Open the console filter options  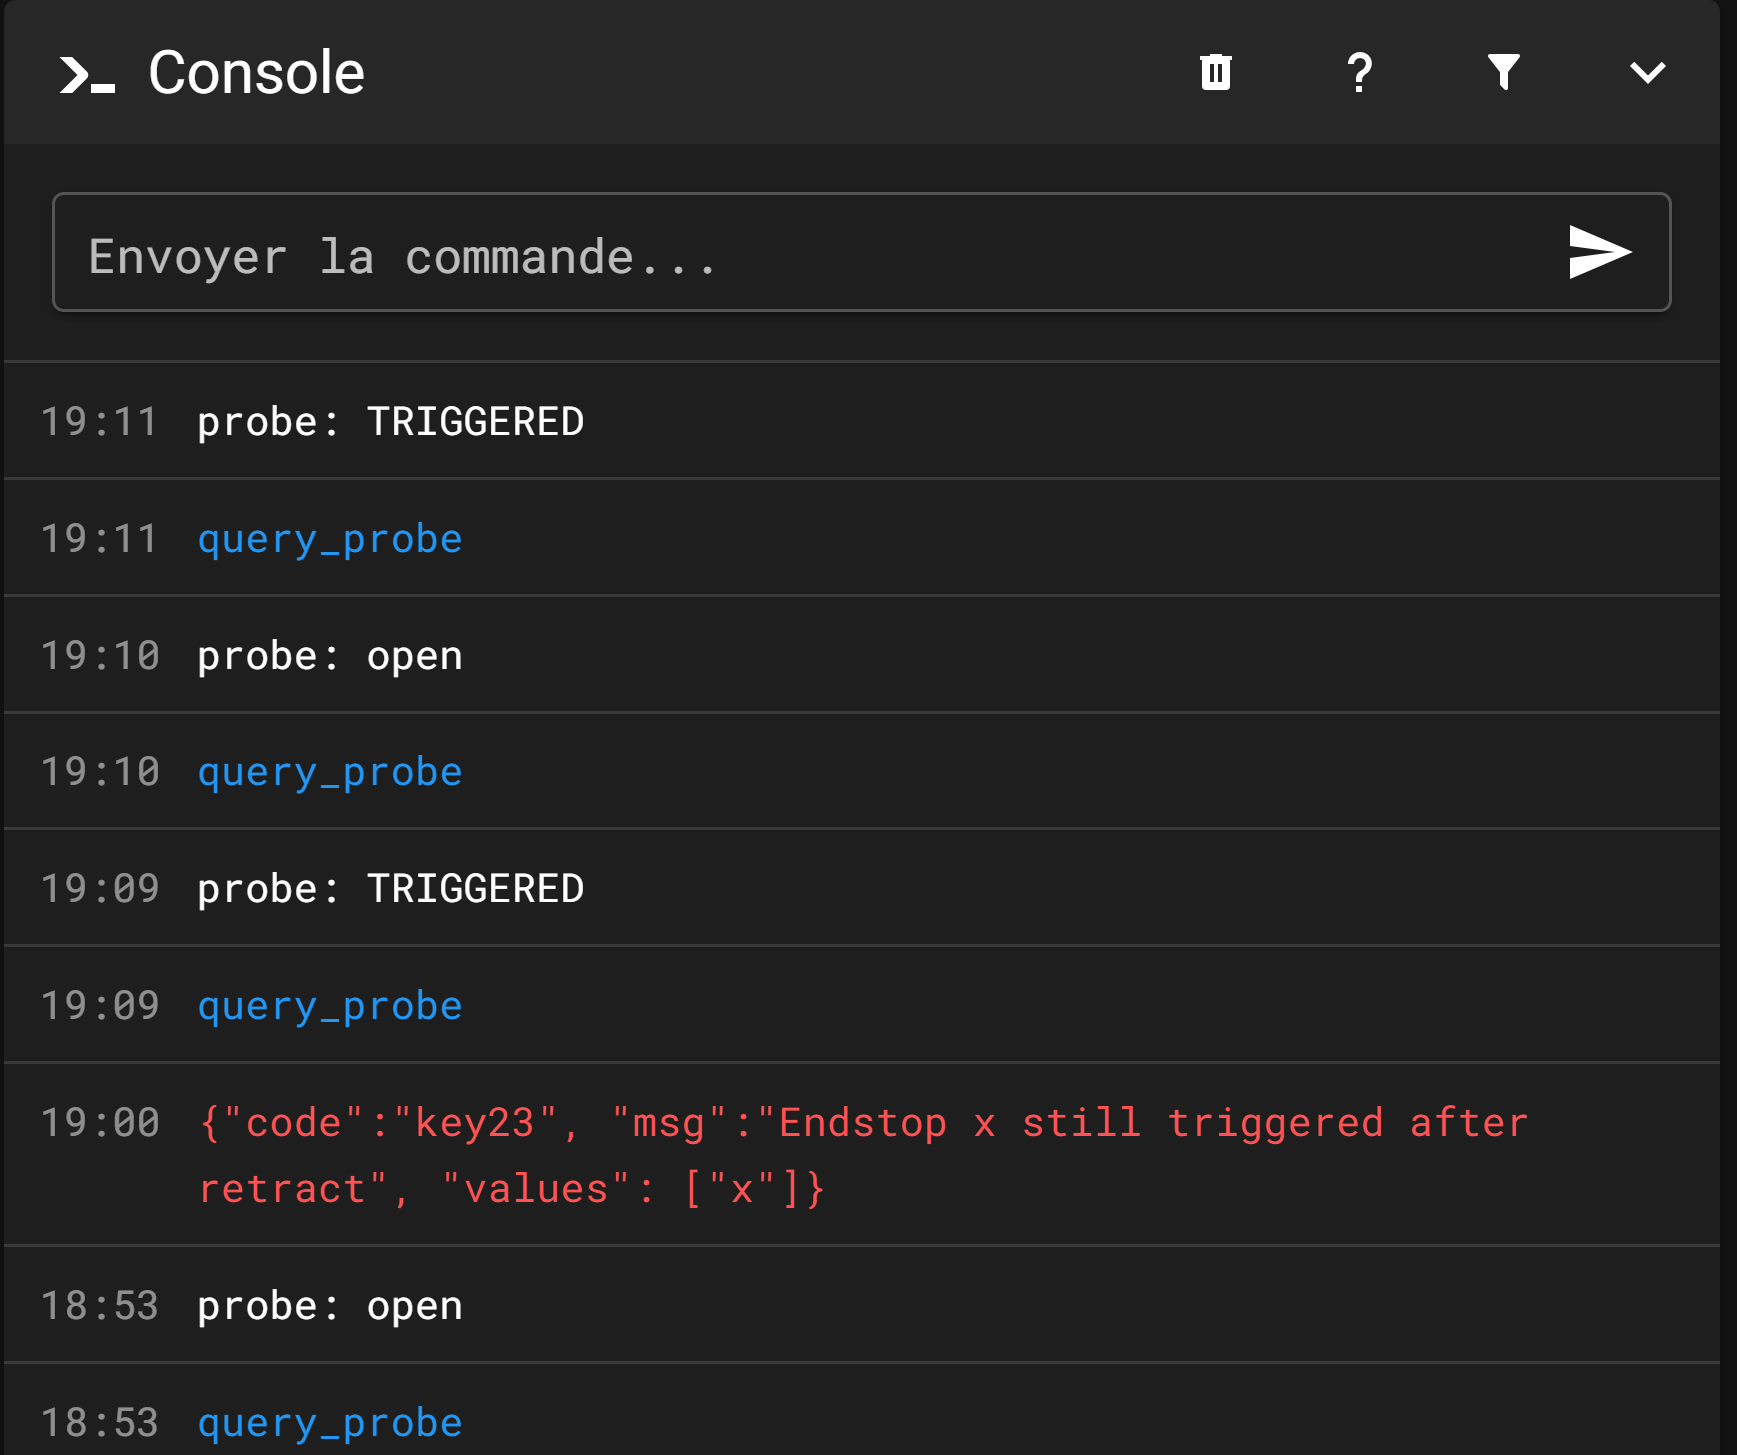coord(1503,72)
